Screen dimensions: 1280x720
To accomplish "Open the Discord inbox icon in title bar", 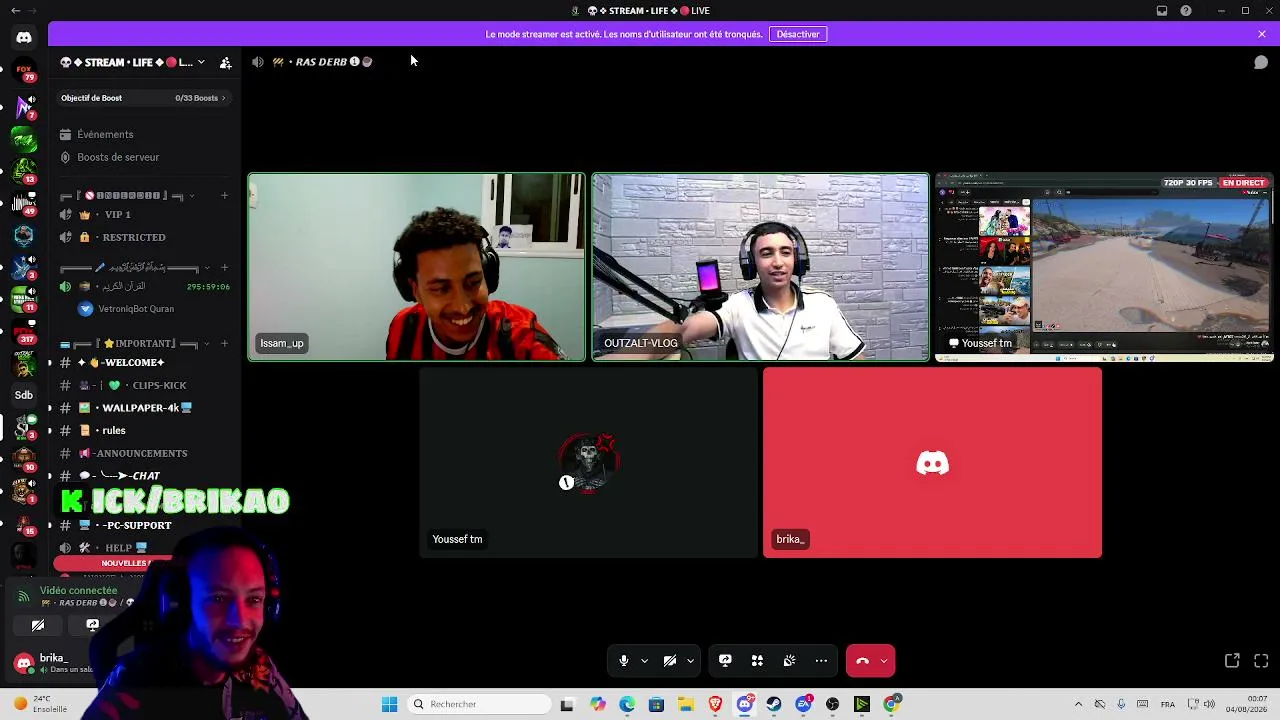I will coord(1162,11).
